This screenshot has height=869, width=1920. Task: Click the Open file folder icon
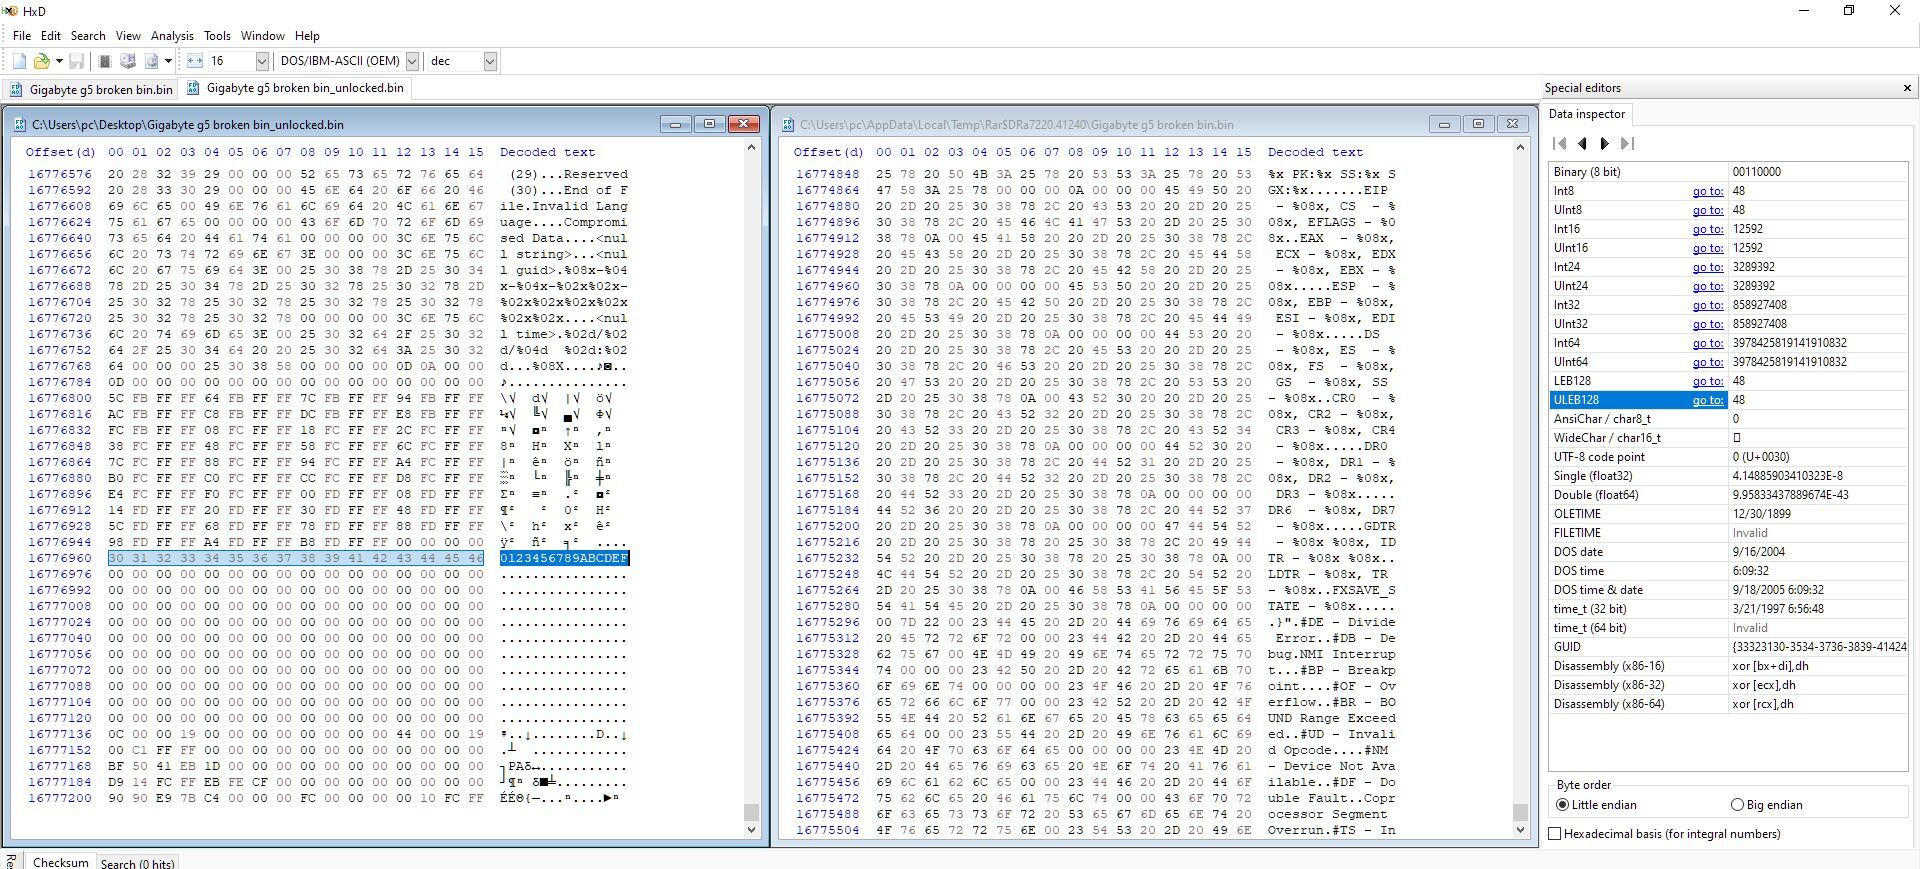click(x=41, y=61)
